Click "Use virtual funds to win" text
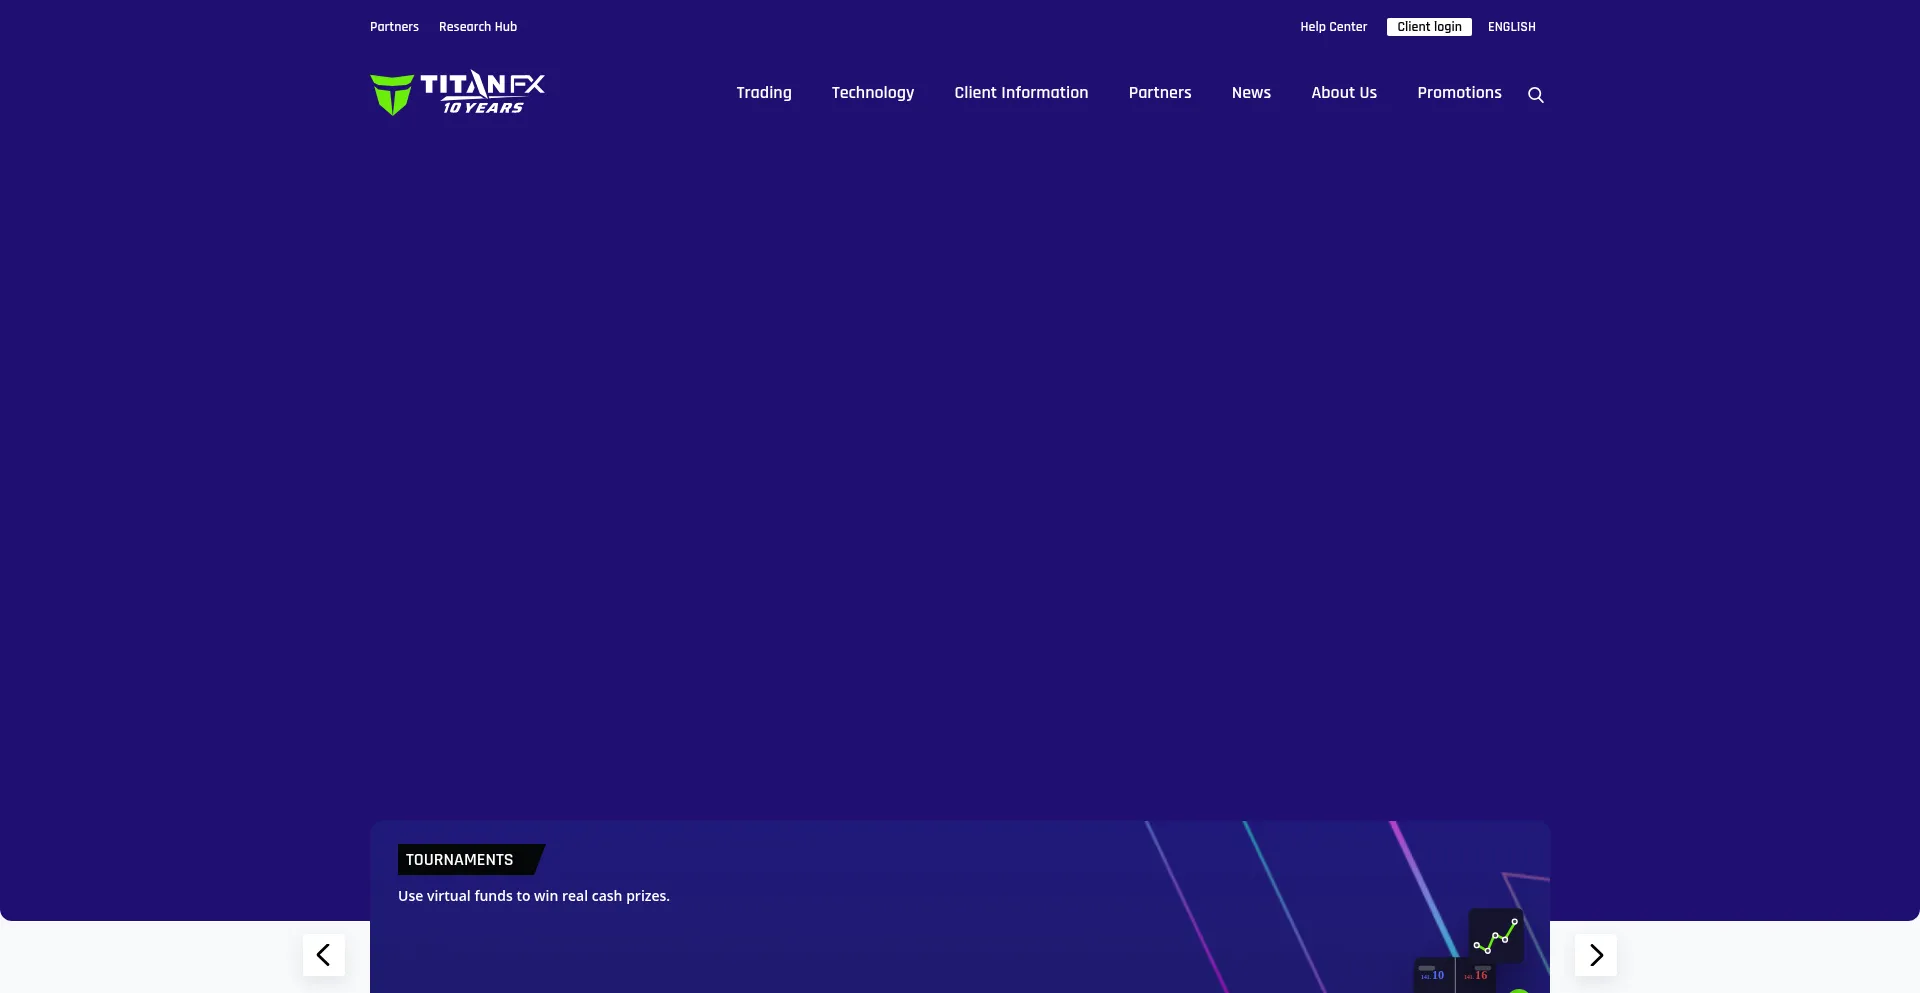 (533, 896)
